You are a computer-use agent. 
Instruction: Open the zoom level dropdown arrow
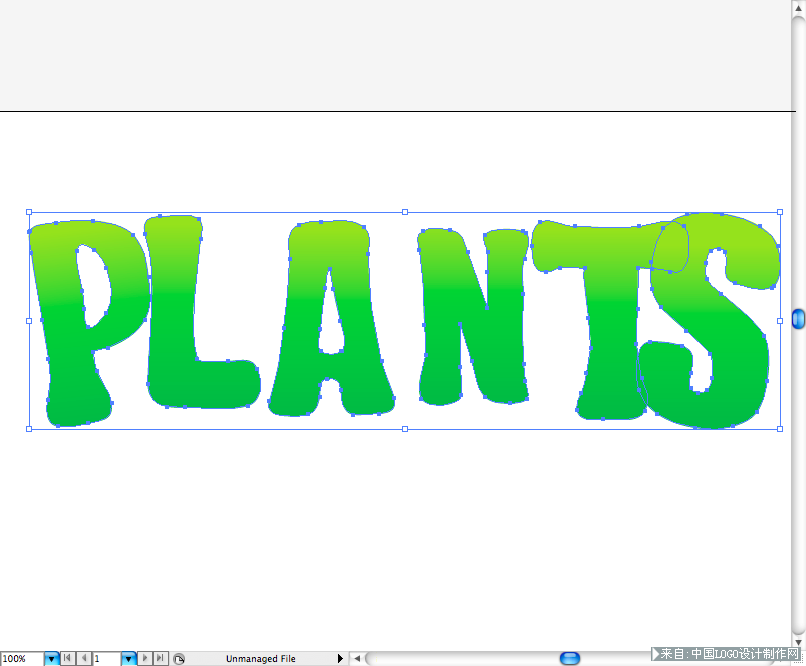51,658
